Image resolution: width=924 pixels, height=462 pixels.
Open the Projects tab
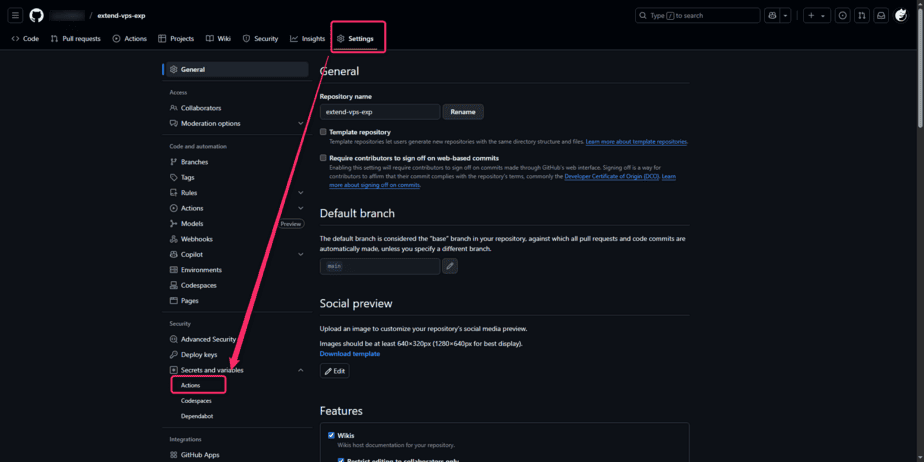point(176,39)
